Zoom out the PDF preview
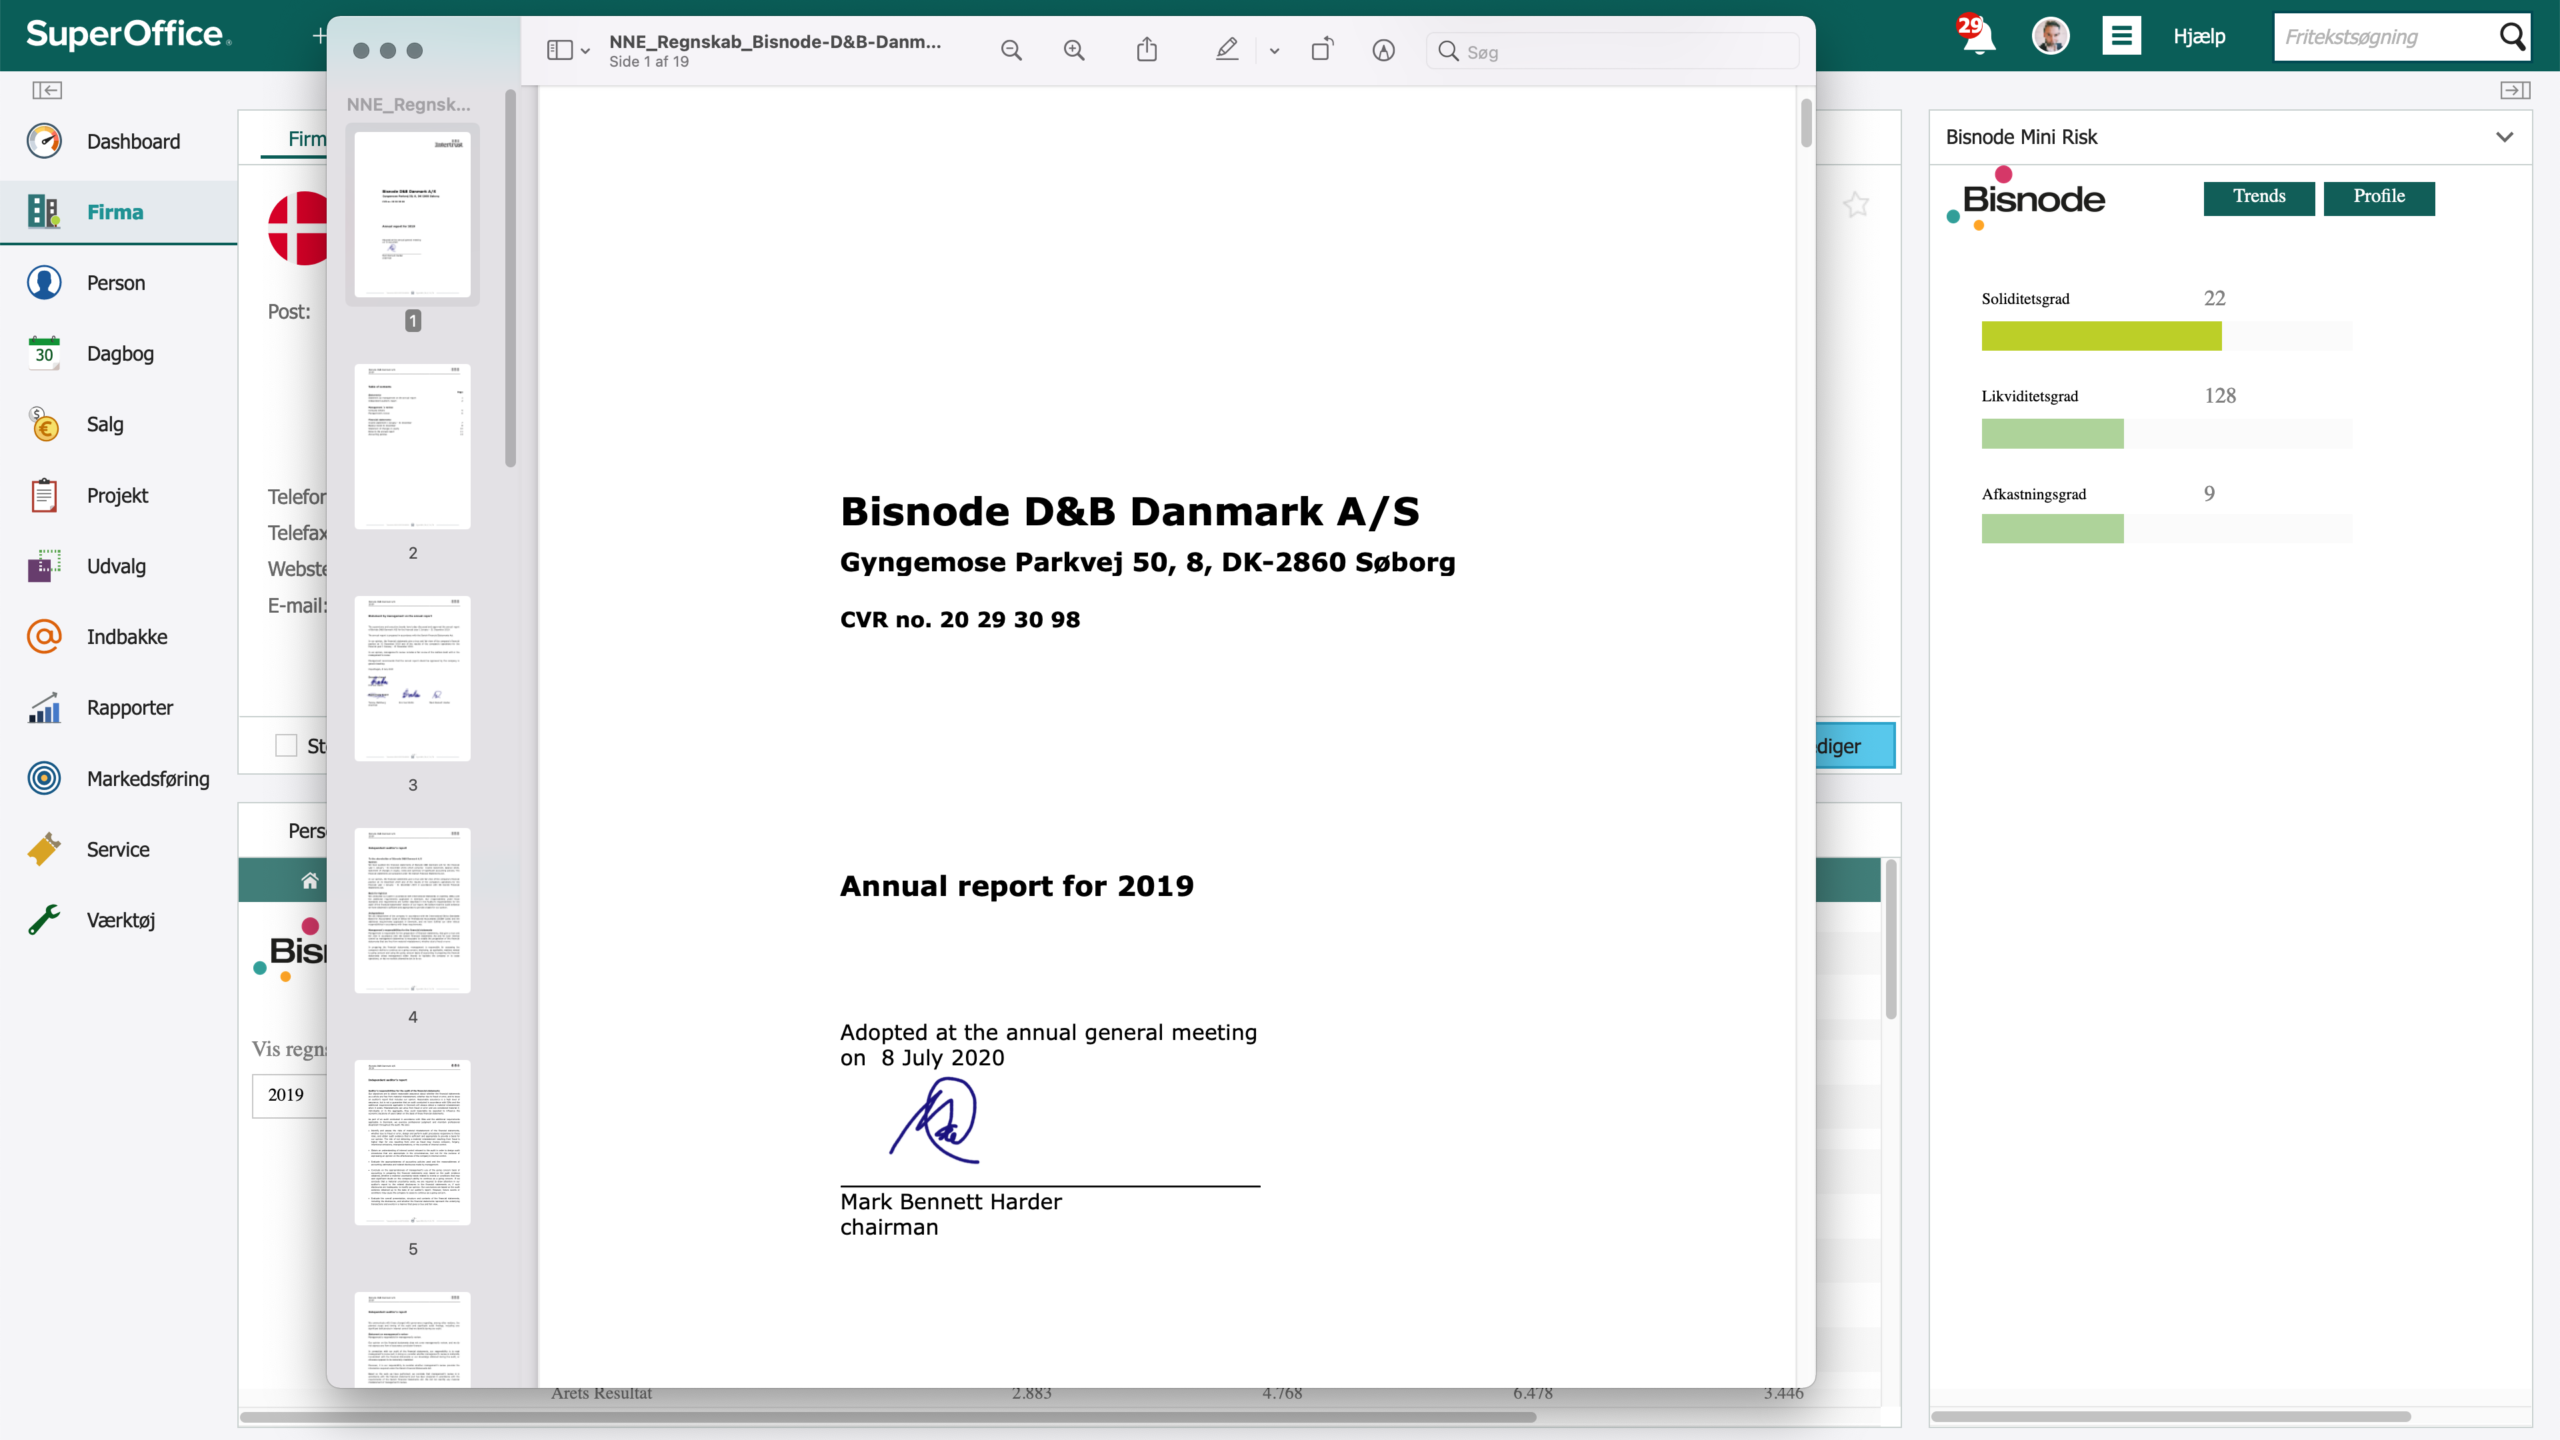The image size is (2560, 1440). (x=1011, y=51)
